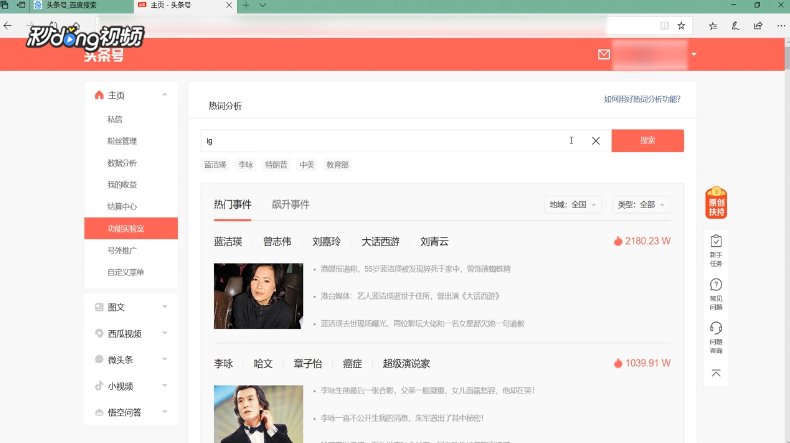
Task: Select the 特朗普 suggested keyword tag
Action: (276, 165)
